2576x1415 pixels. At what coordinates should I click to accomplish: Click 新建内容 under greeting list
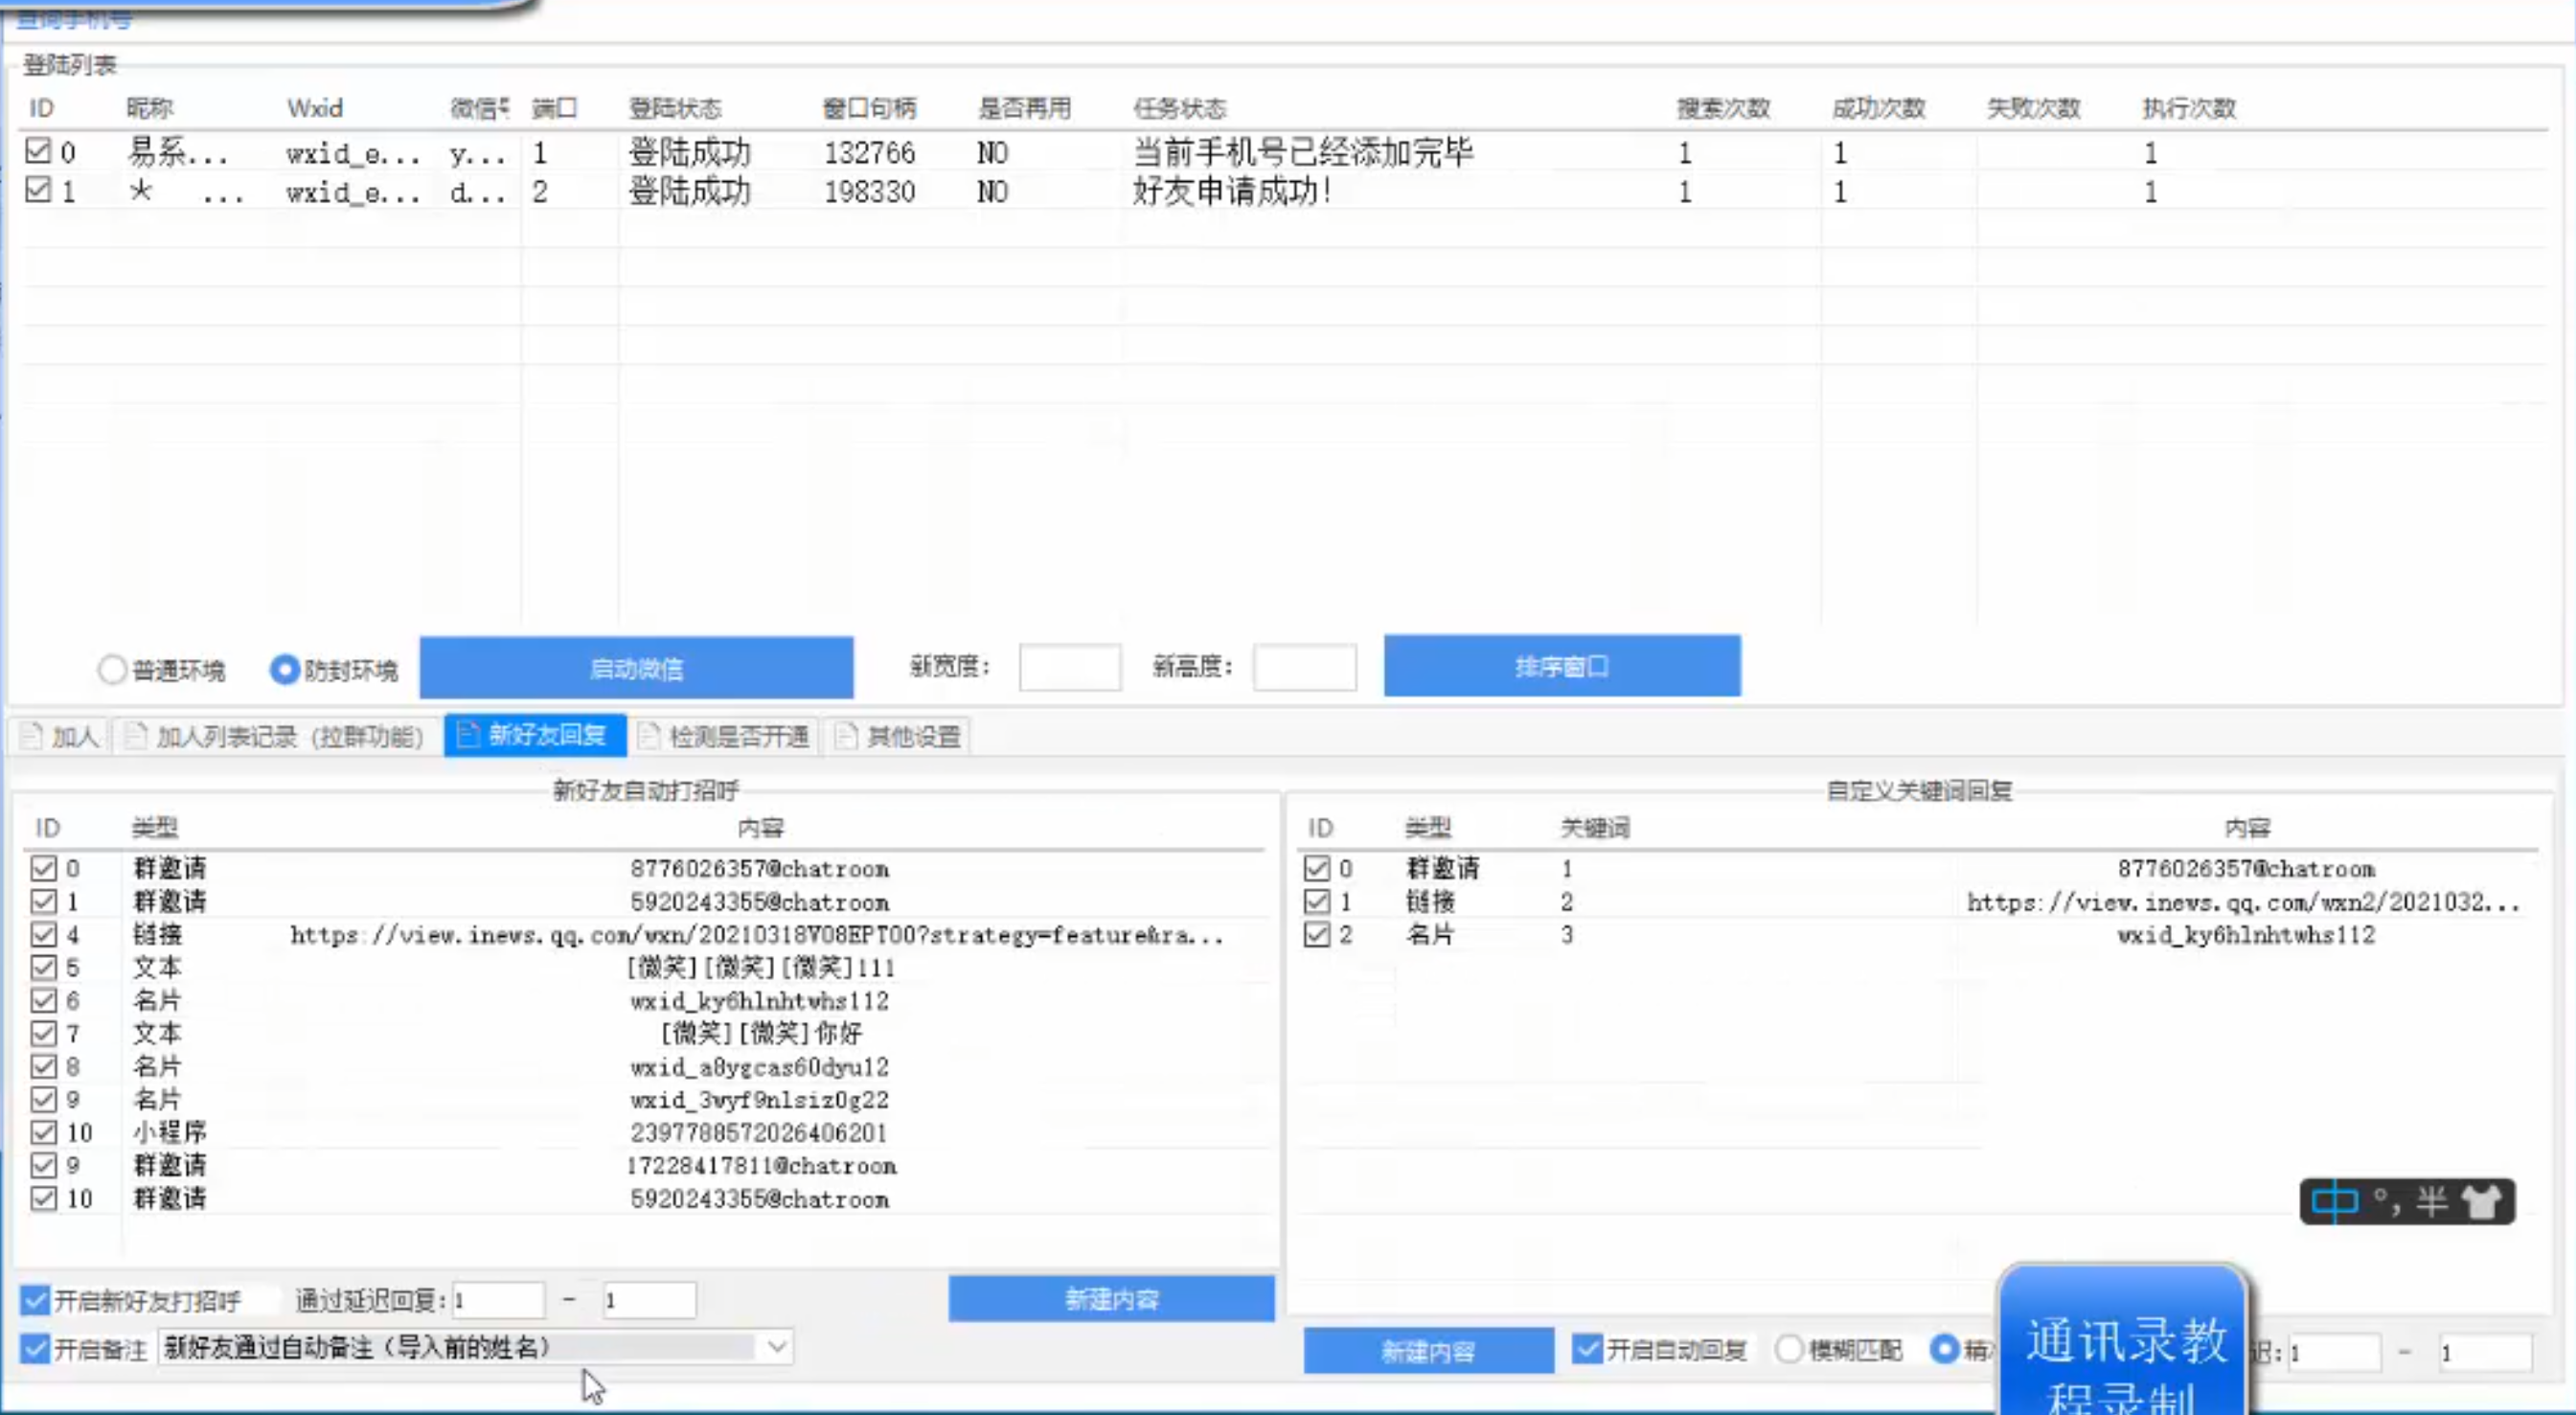pos(1111,1299)
